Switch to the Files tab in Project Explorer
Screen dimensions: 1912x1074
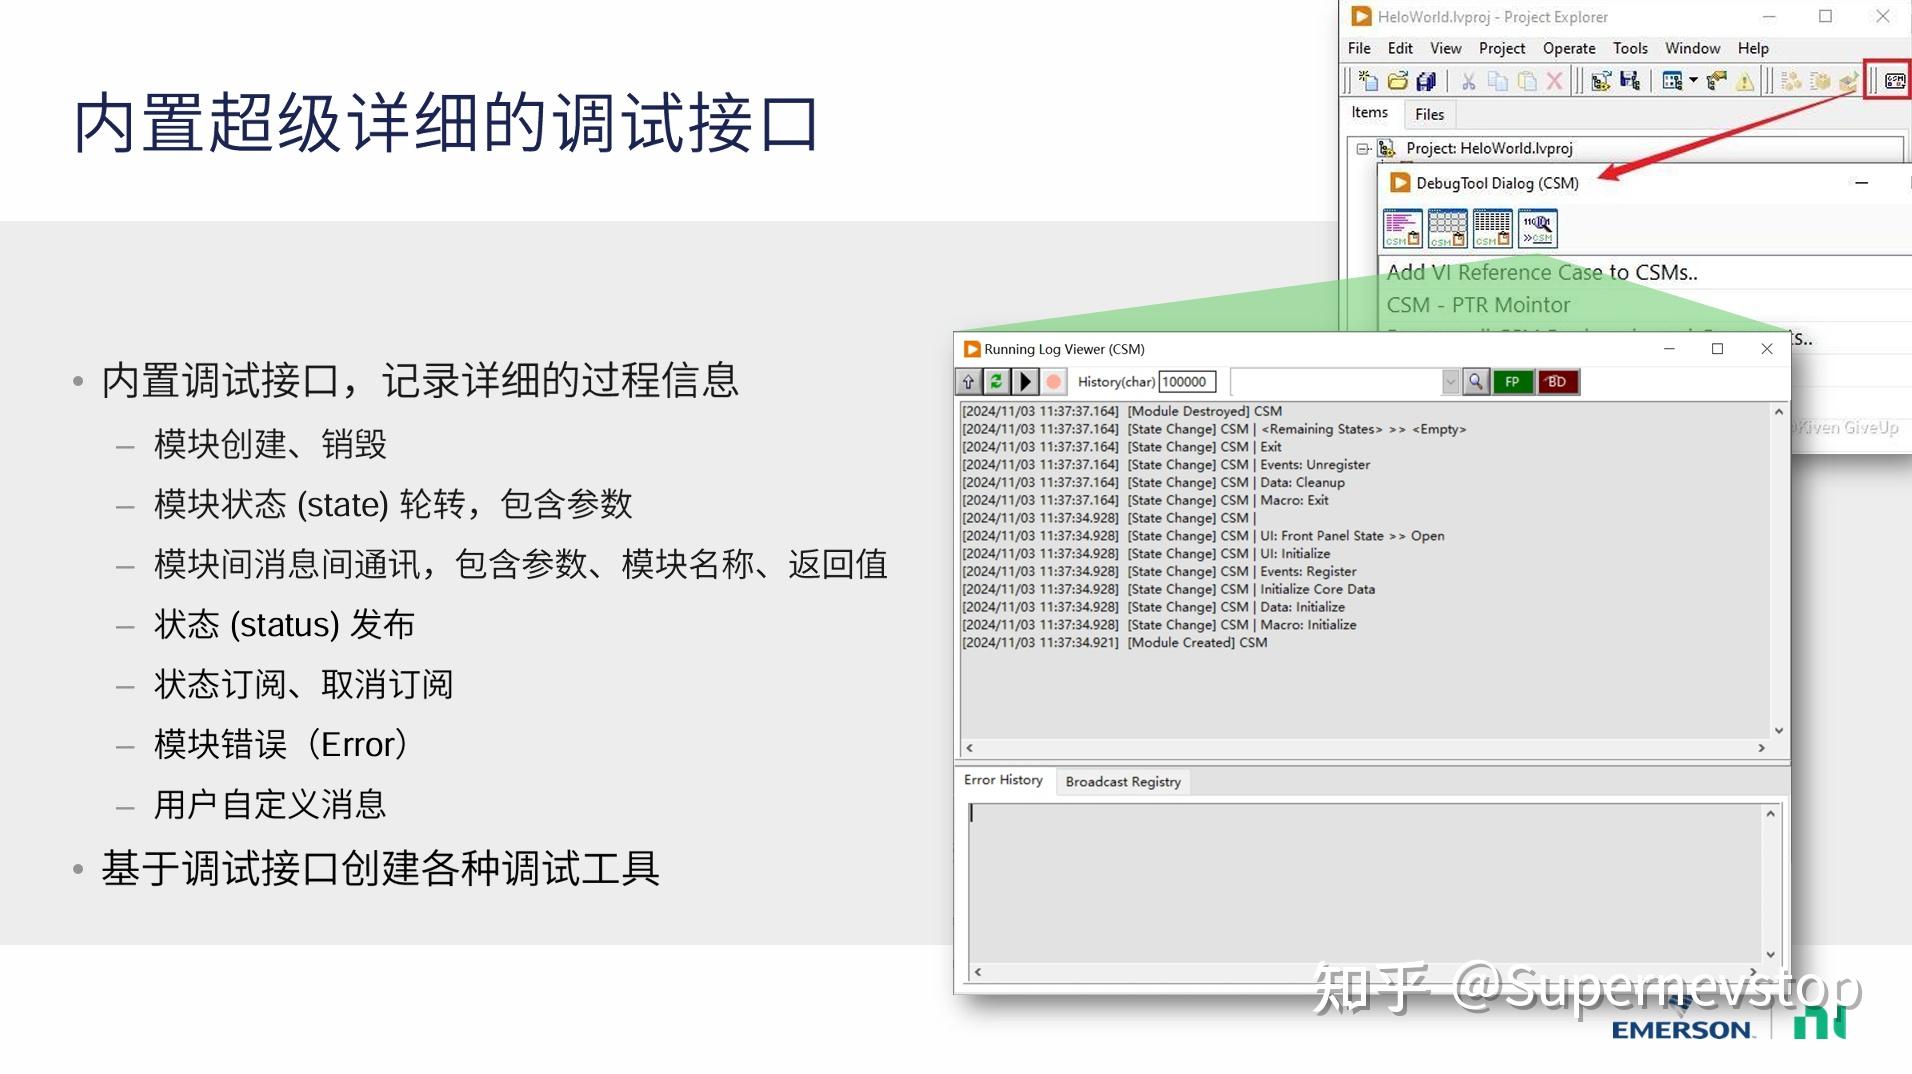(x=1429, y=114)
